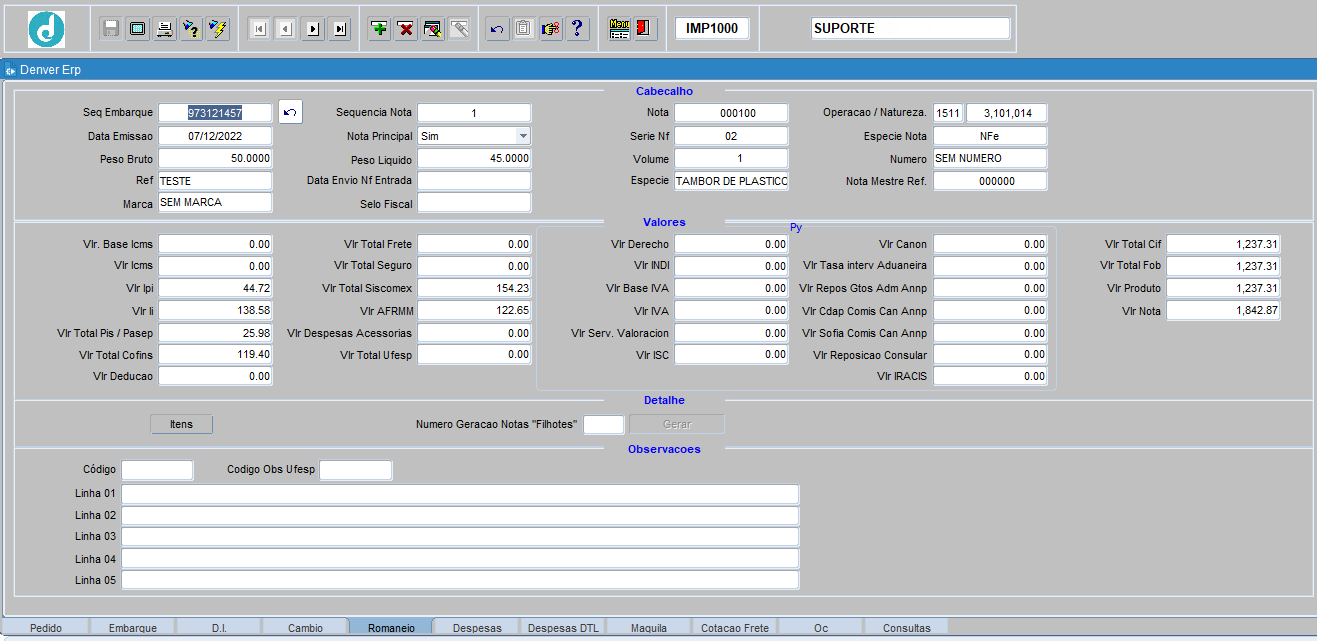Image resolution: width=1317 pixels, height=641 pixels.
Task: Open help with the question mark icon
Action: point(578,29)
